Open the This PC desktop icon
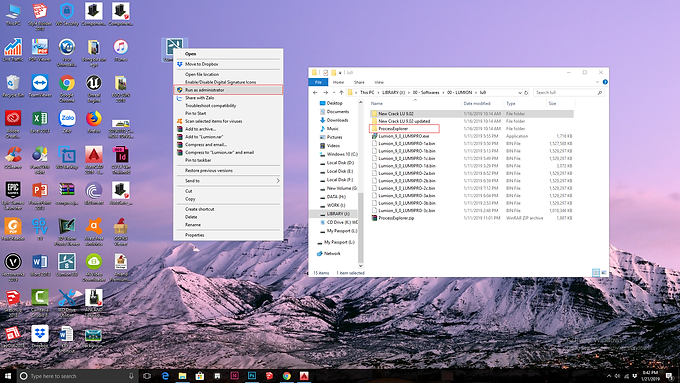The image size is (680, 383). pos(13,14)
